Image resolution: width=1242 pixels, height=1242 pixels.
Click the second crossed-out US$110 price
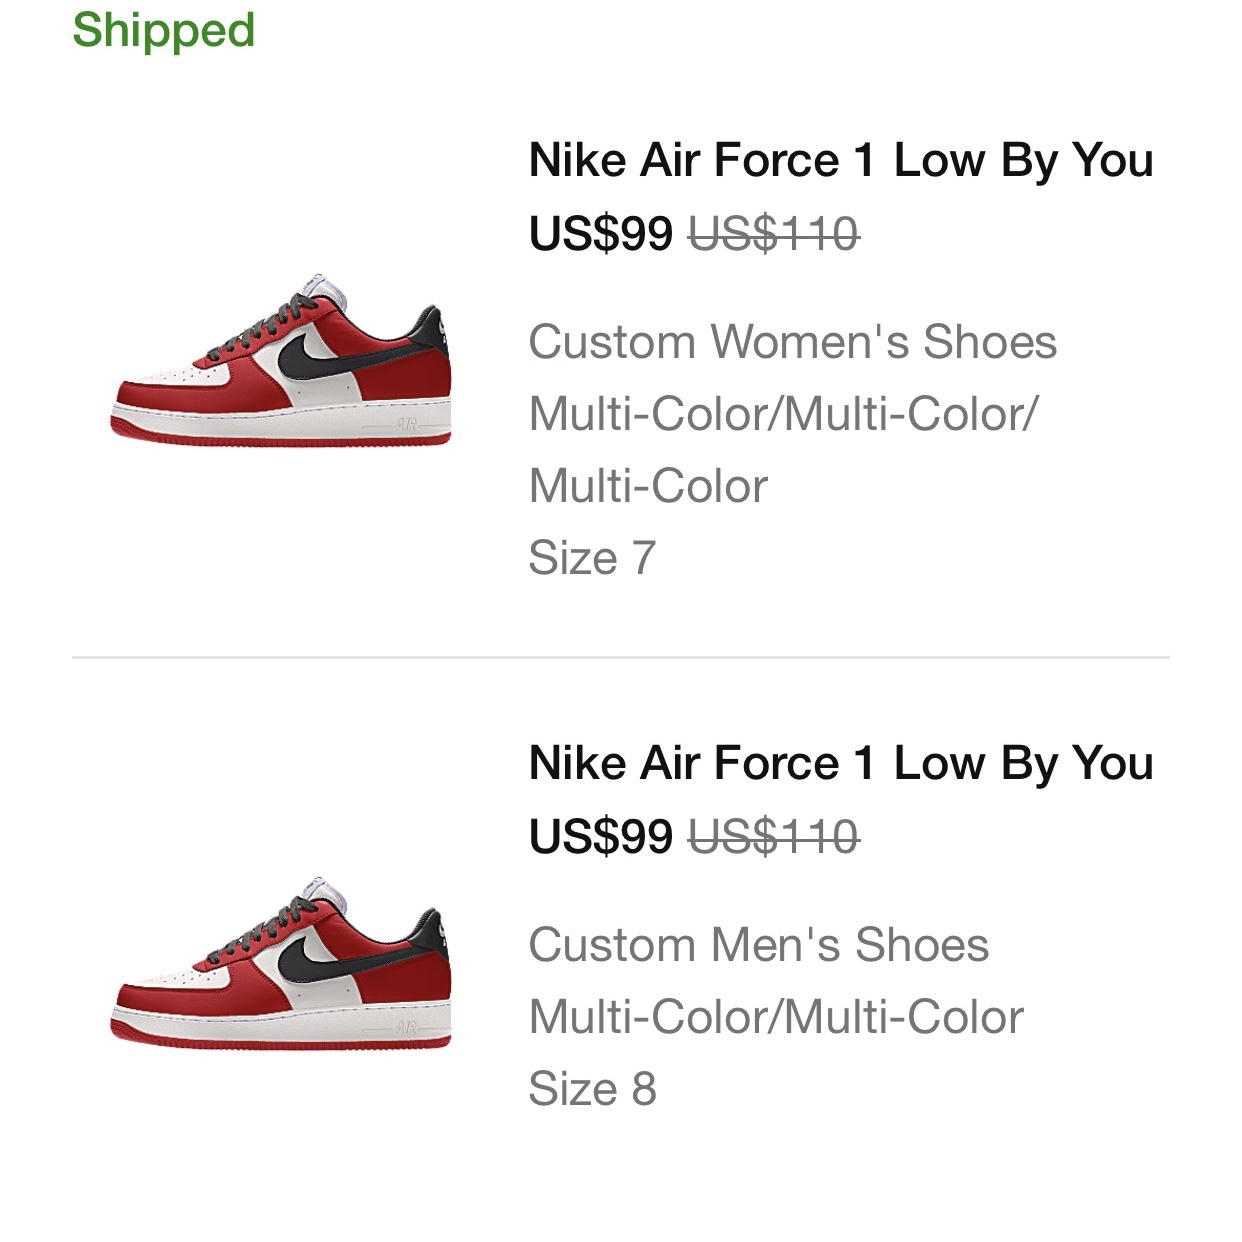pos(774,837)
